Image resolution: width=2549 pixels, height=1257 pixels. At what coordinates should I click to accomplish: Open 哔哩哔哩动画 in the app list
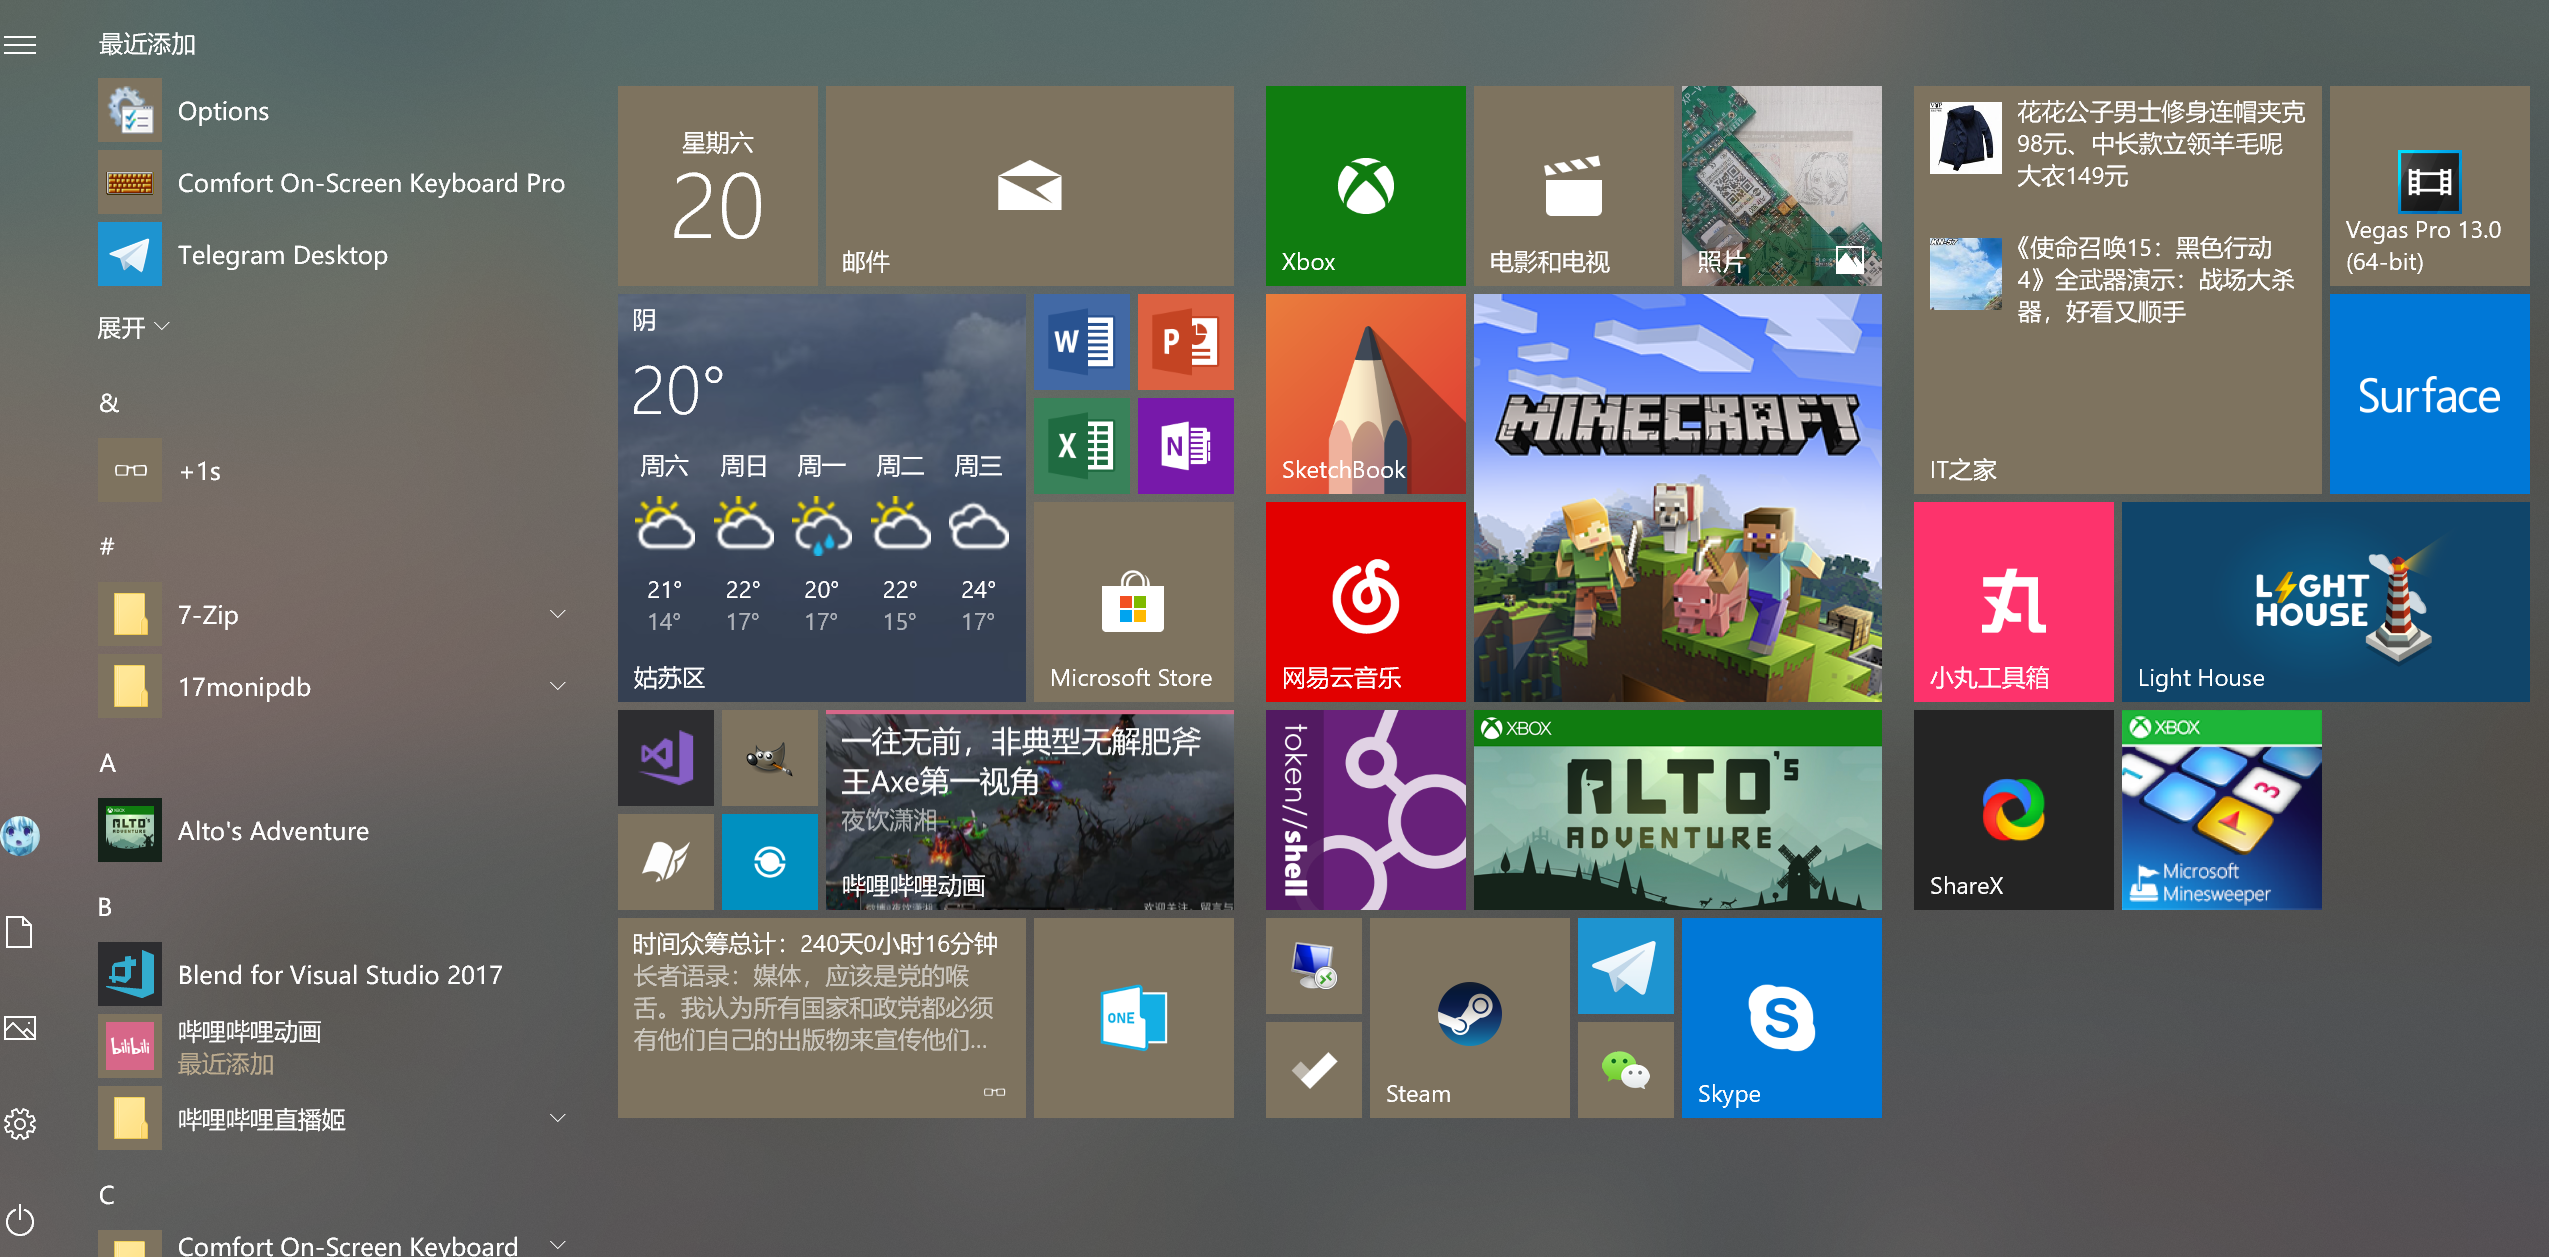[x=333, y=1046]
